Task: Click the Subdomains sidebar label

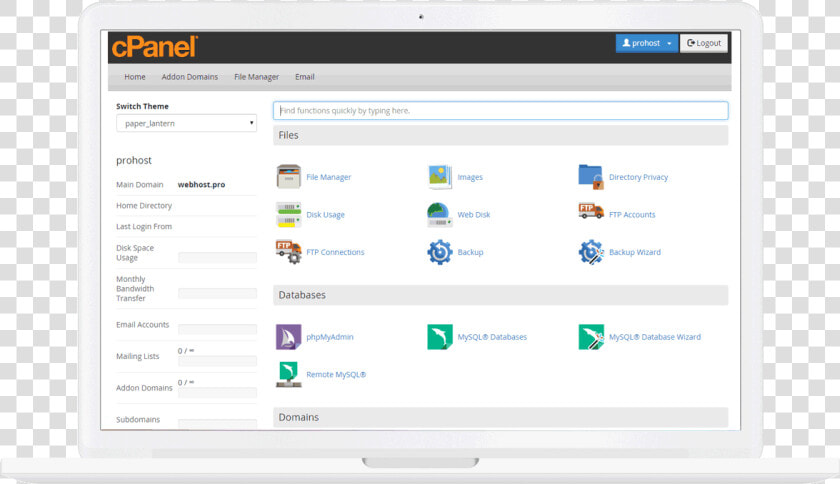Action: tap(138, 419)
